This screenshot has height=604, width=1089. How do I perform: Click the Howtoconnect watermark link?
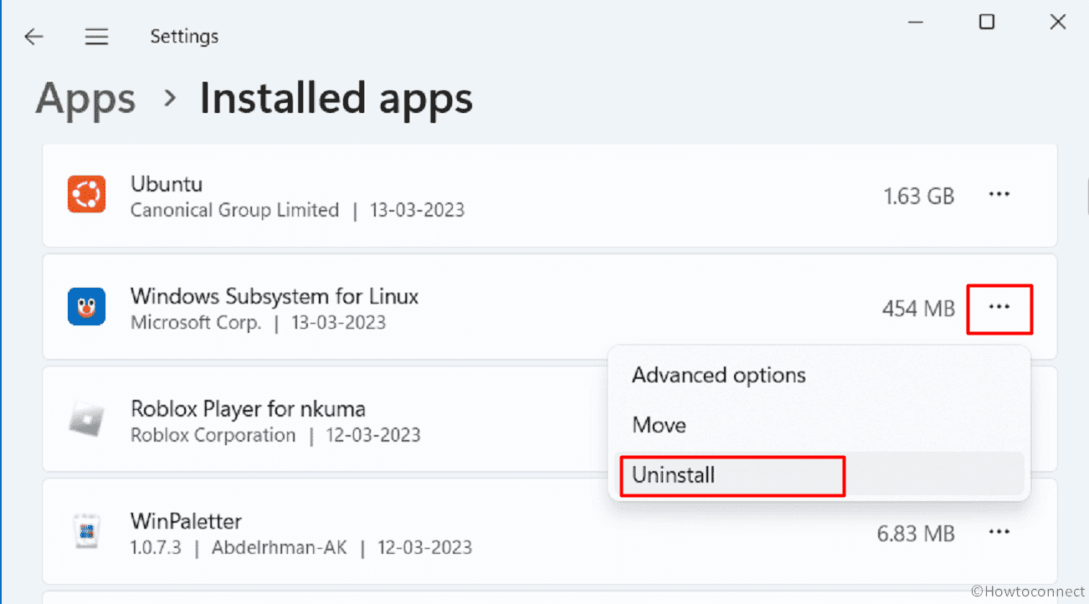pyautogui.click(x=1026, y=590)
